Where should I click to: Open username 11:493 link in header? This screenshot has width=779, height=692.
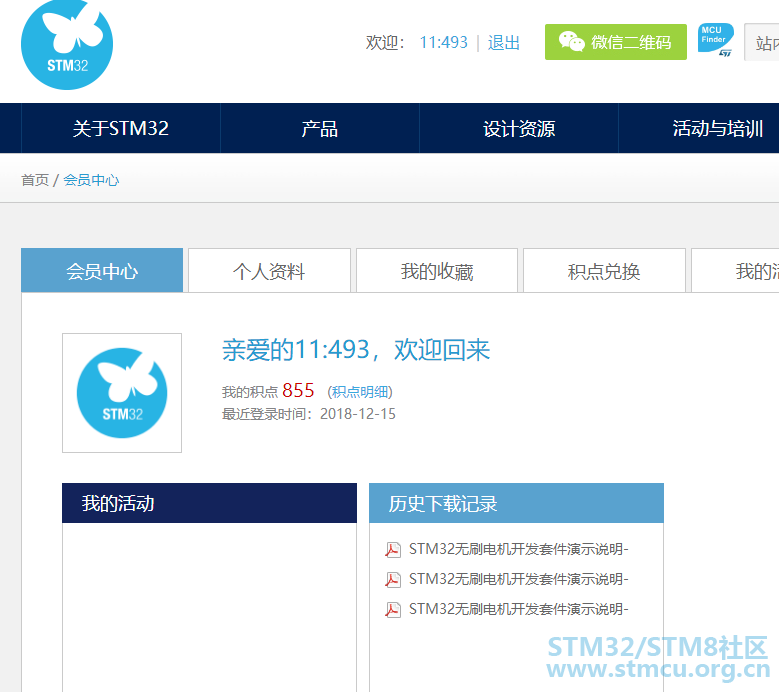coord(443,43)
